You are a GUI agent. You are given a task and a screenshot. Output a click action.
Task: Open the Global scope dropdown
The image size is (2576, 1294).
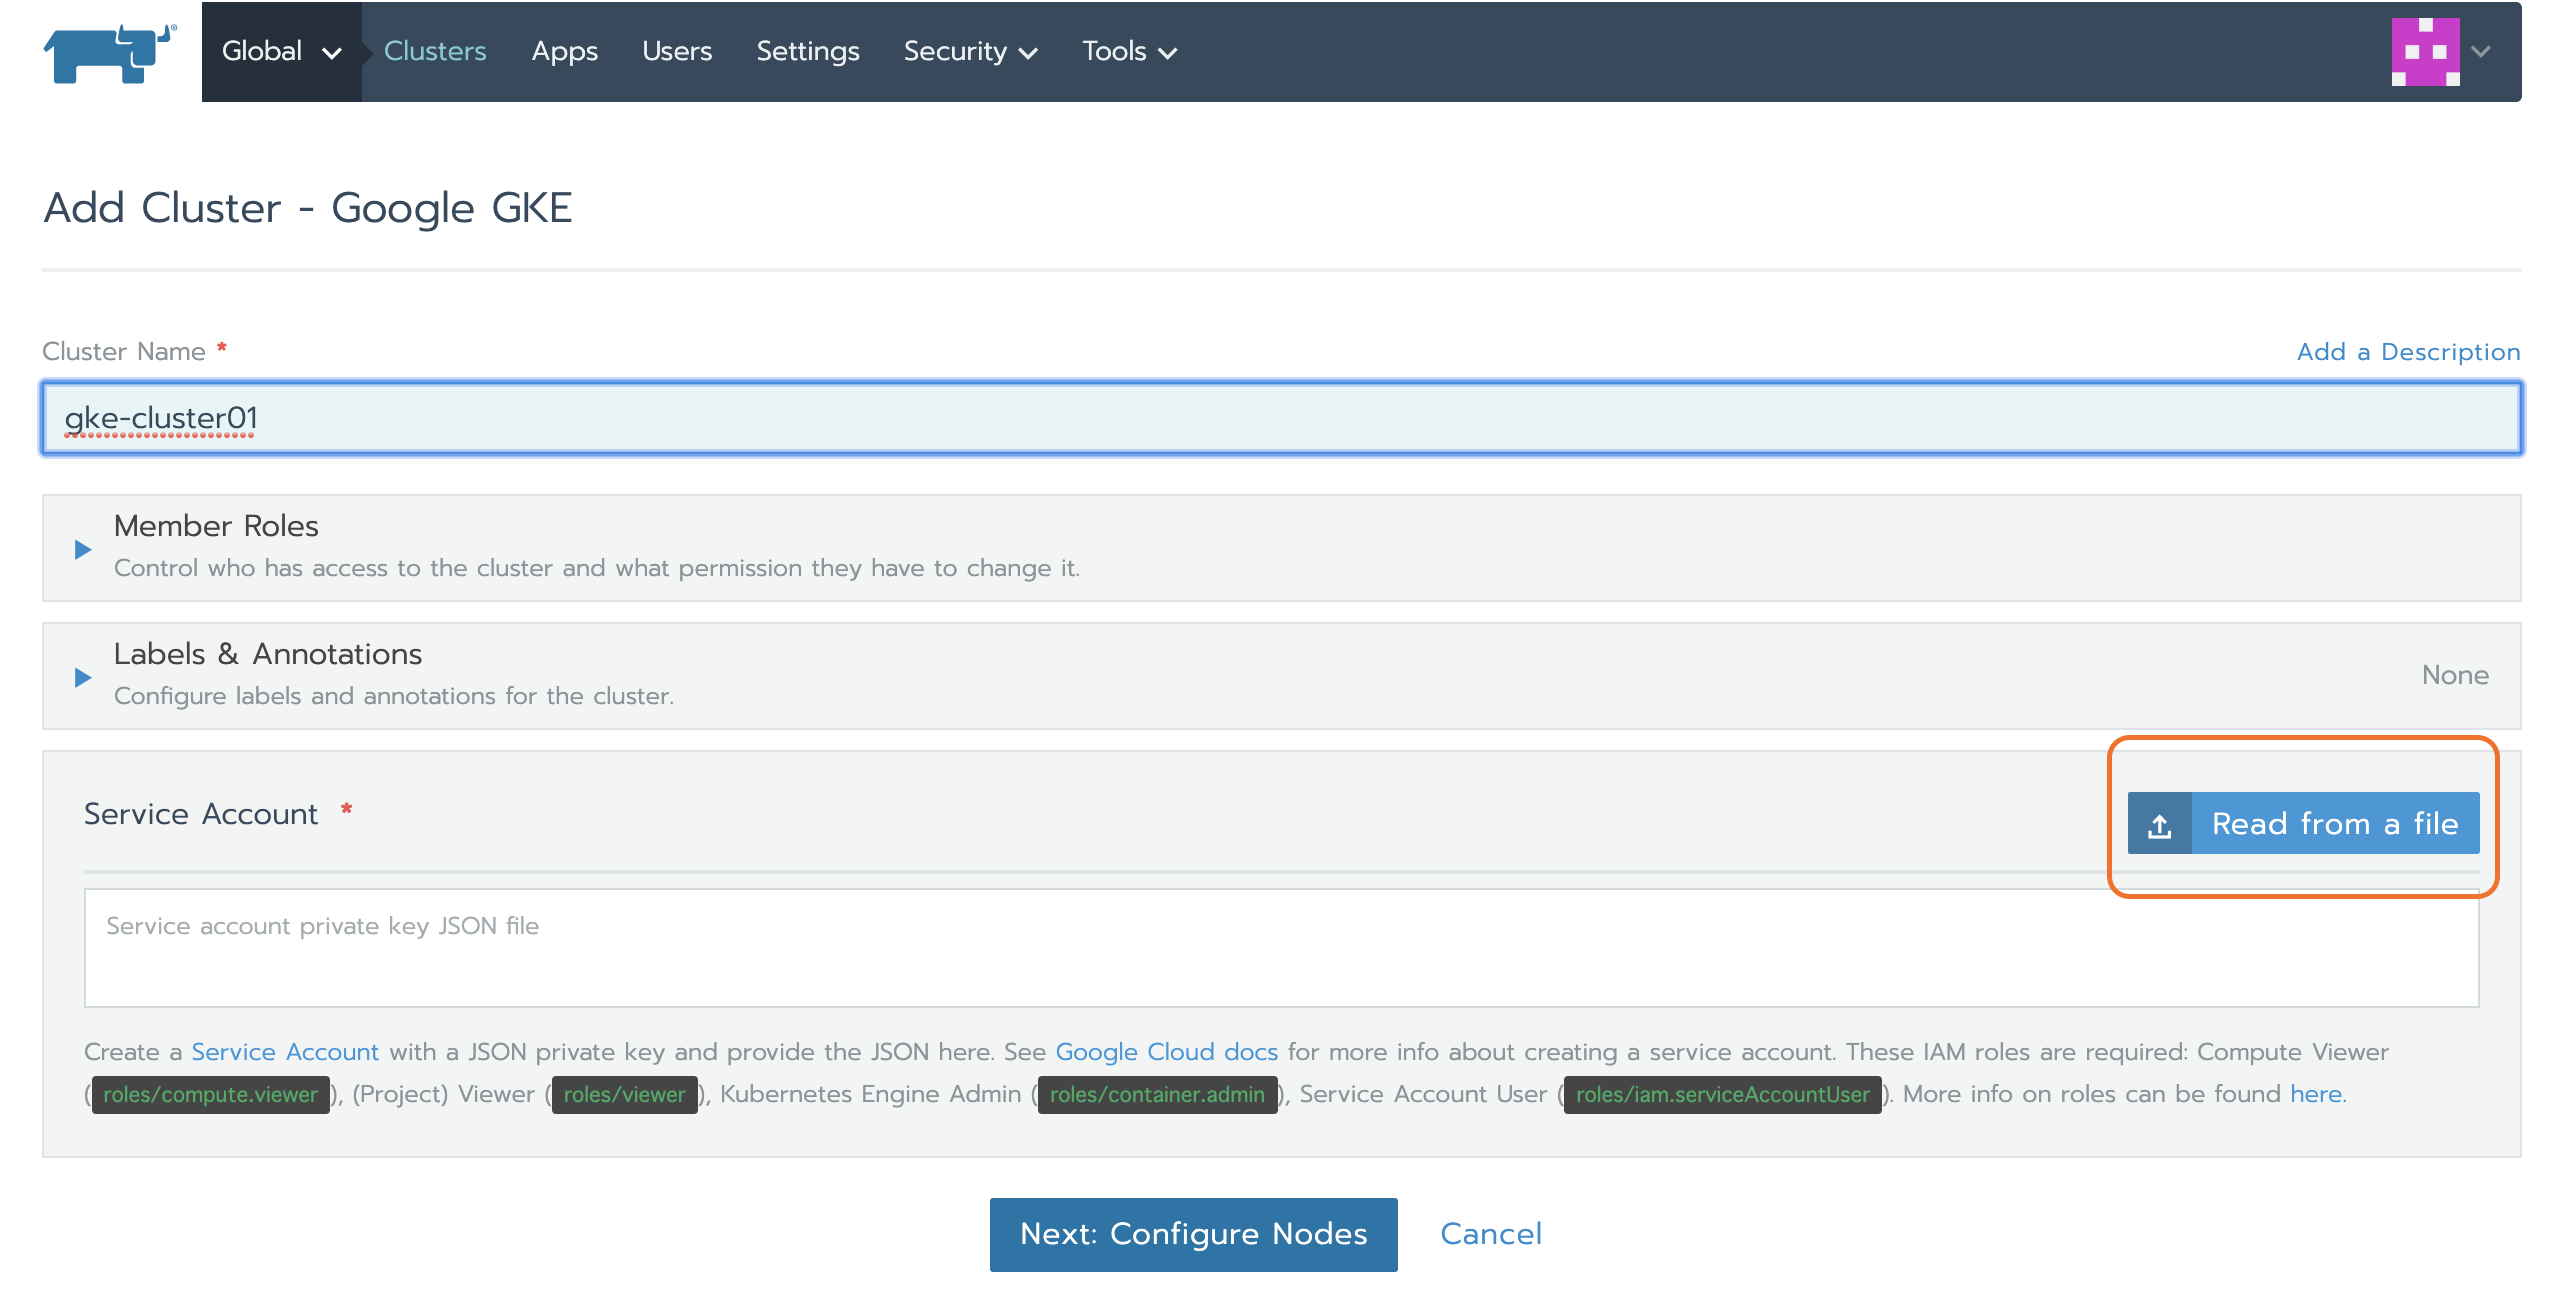tap(281, 52)
